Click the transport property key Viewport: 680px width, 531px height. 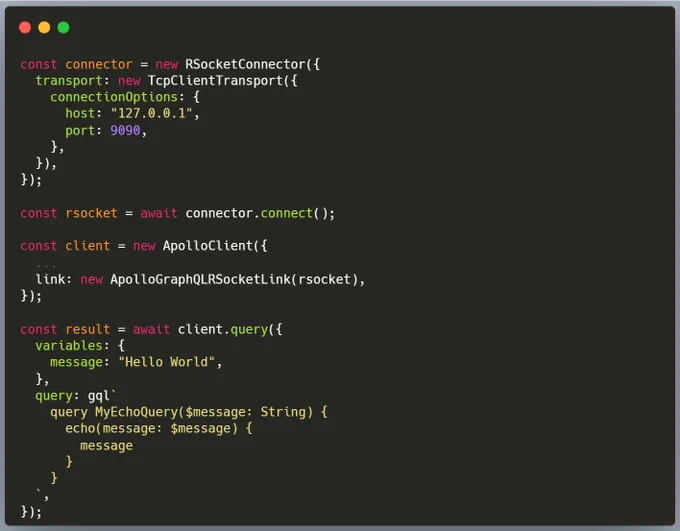pyautogui.click(x=69, y=81)
